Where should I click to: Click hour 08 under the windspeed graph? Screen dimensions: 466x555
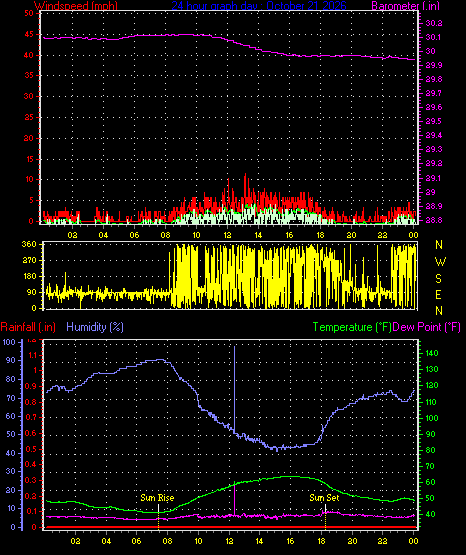point(165,235)
